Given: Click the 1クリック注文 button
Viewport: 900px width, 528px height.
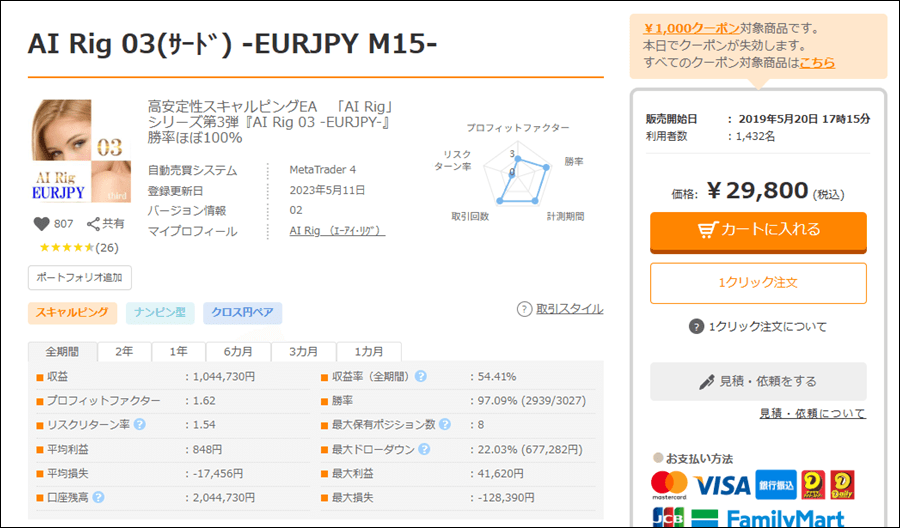Looking at the screenshot, I should tap(758, 283).
